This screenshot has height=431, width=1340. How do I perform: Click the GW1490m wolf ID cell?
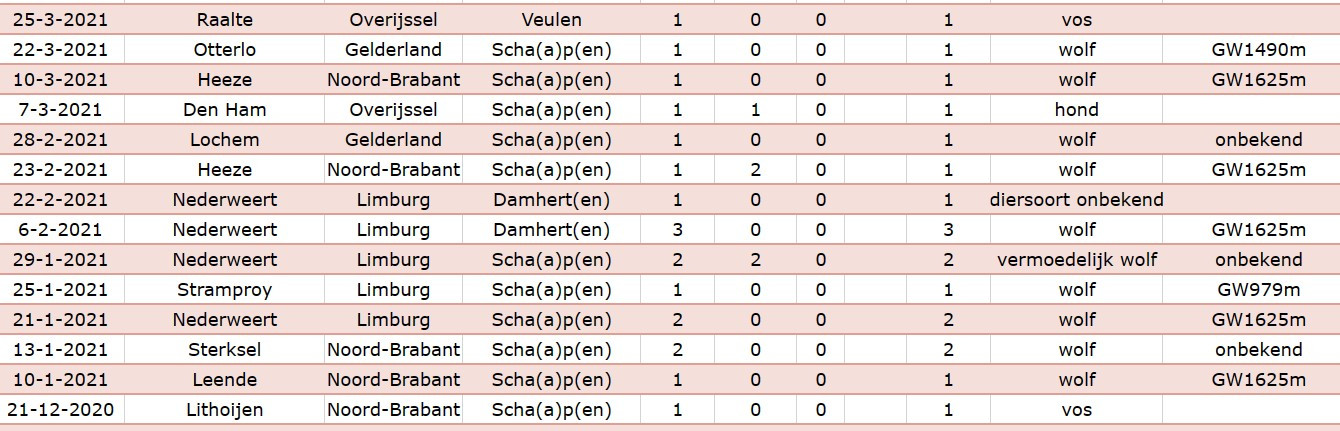pos(1257,49)
